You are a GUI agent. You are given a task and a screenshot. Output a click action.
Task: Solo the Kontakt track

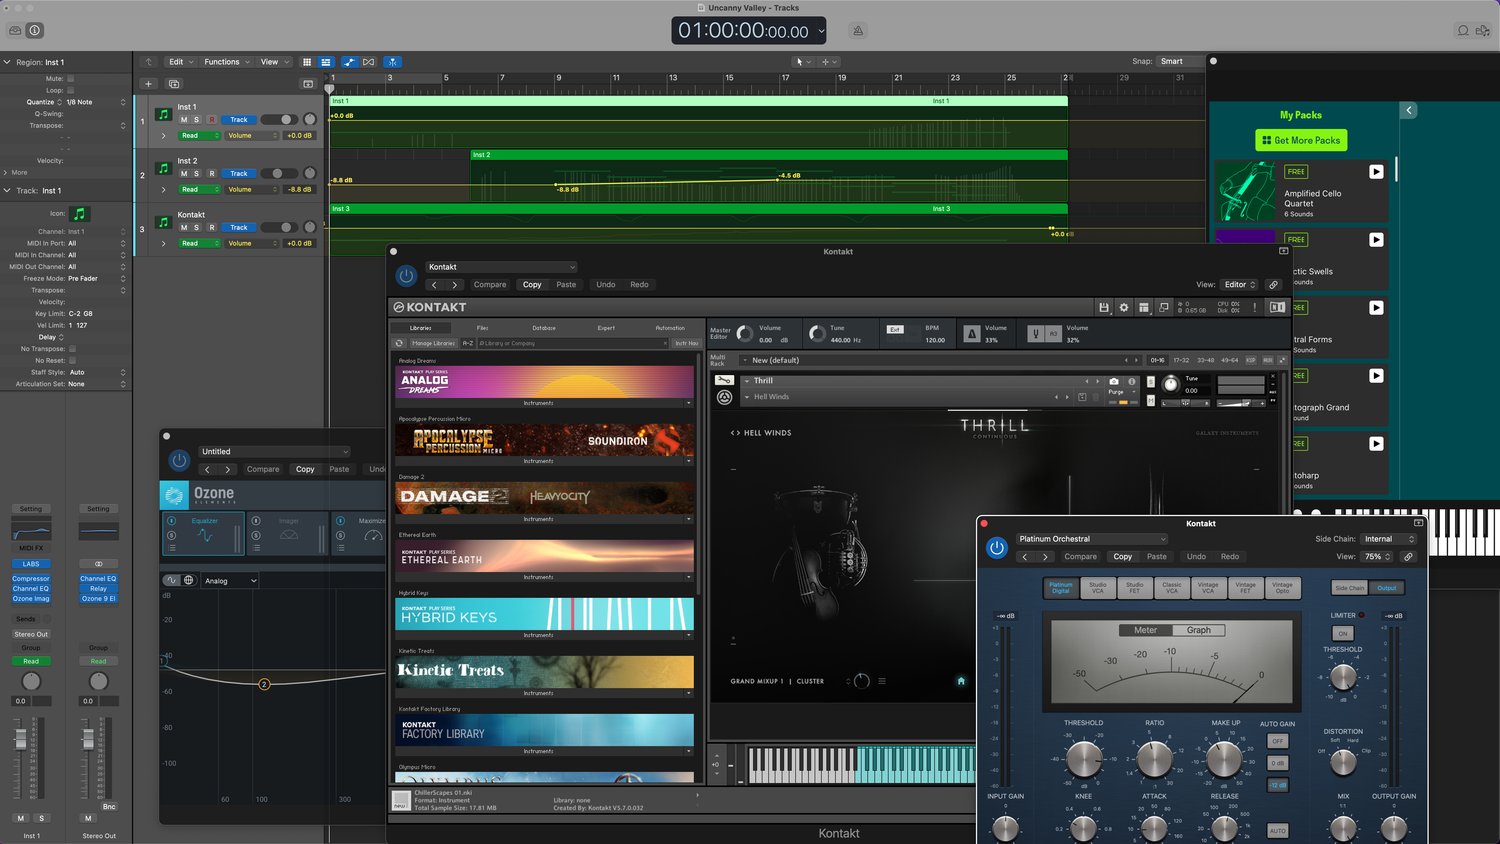(196, 228)
